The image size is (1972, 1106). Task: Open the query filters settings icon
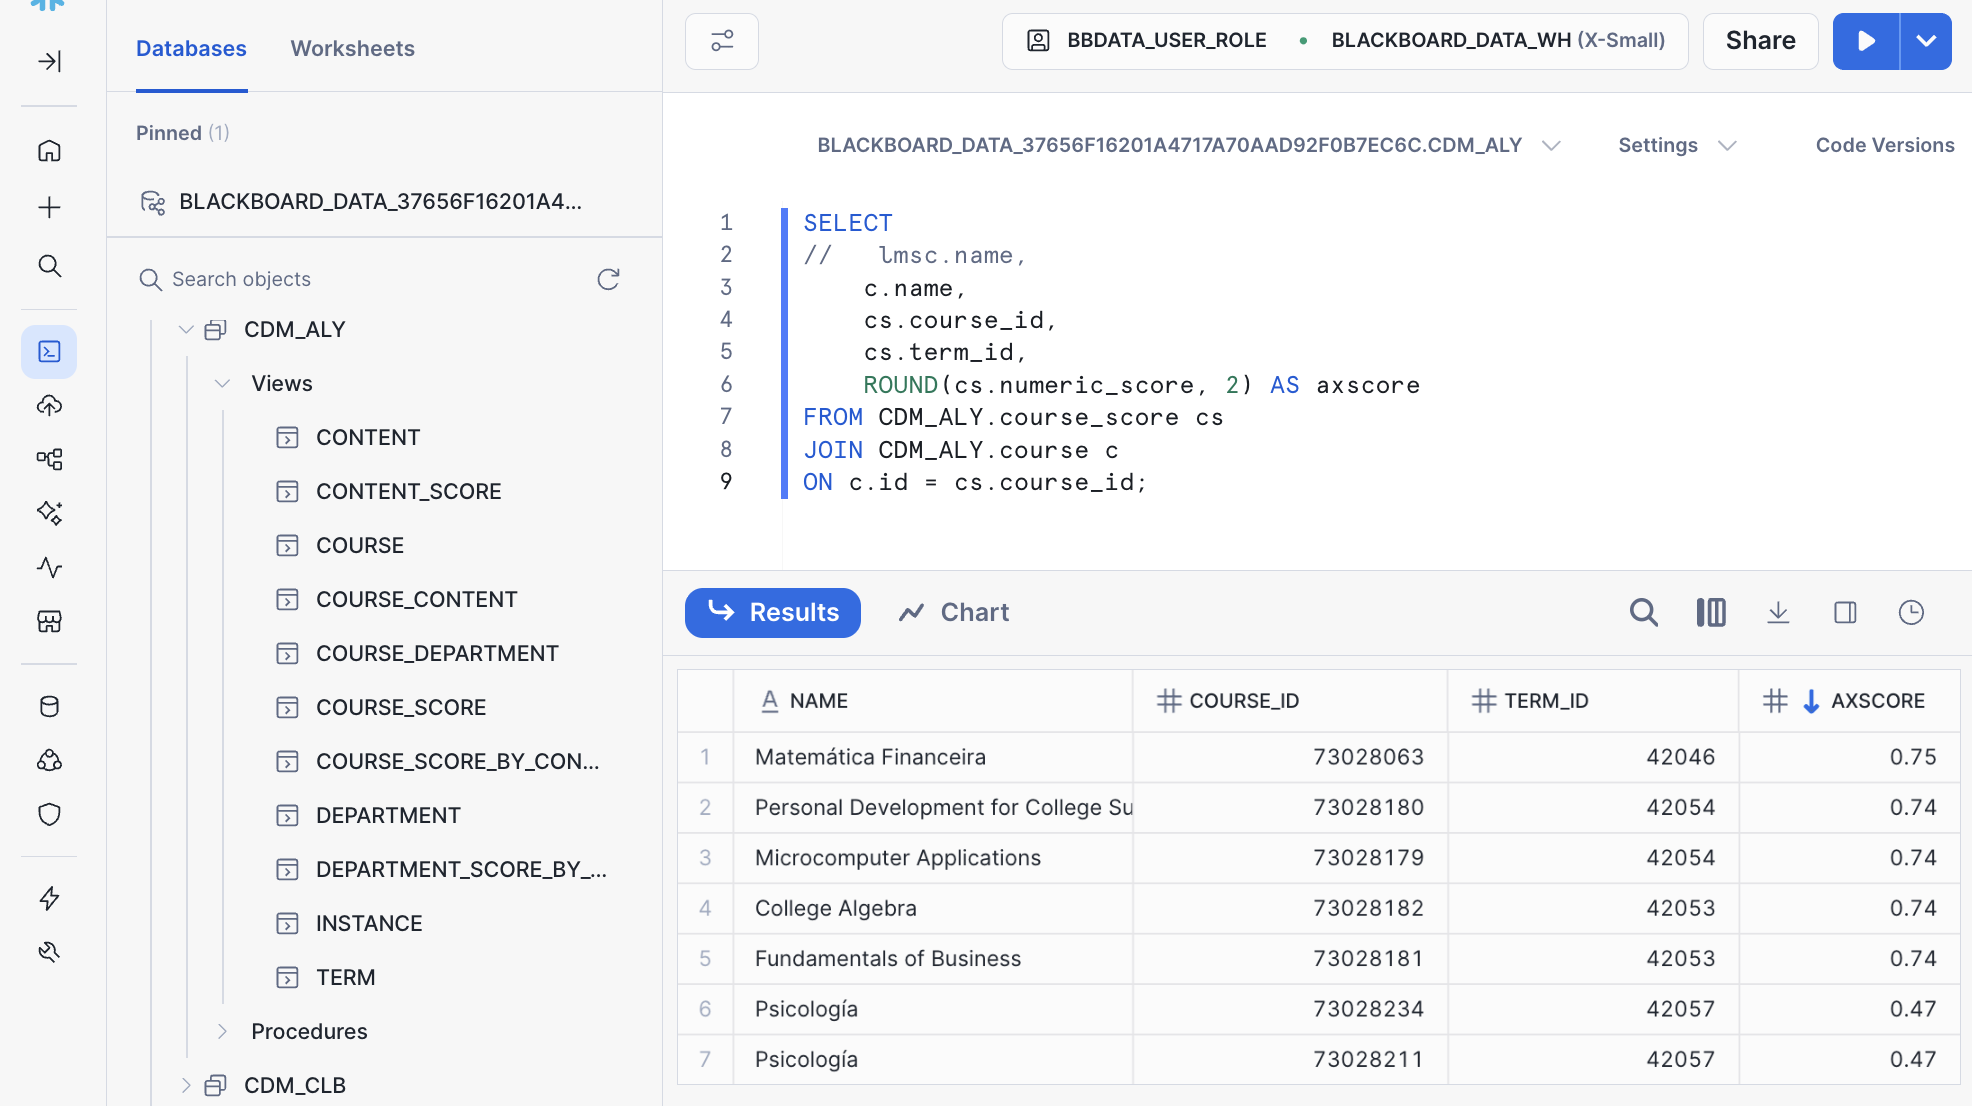pos(721,41)
